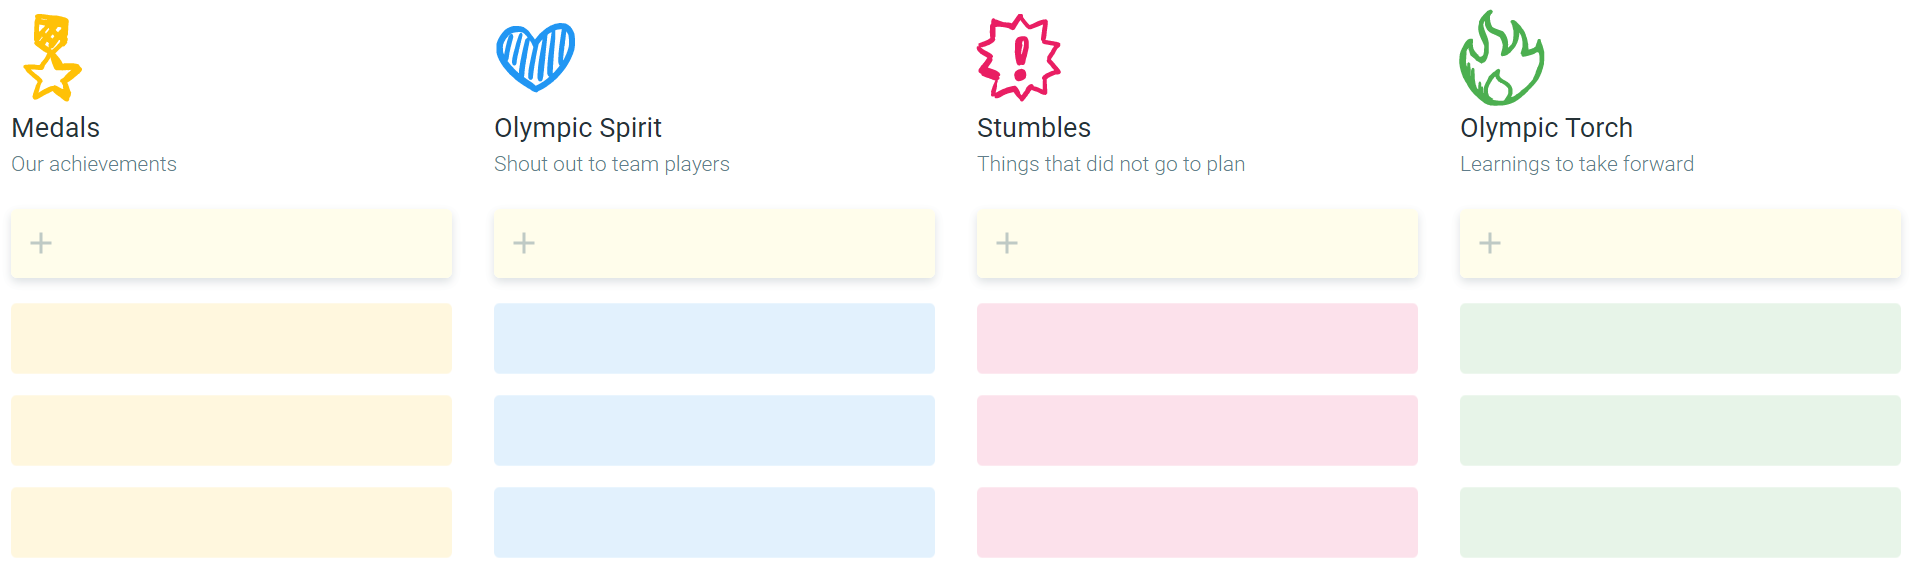Add a new card under Olympic Torch
Screen dimensions: 1917x565
pyautogui.click(x=1680, y=243)
